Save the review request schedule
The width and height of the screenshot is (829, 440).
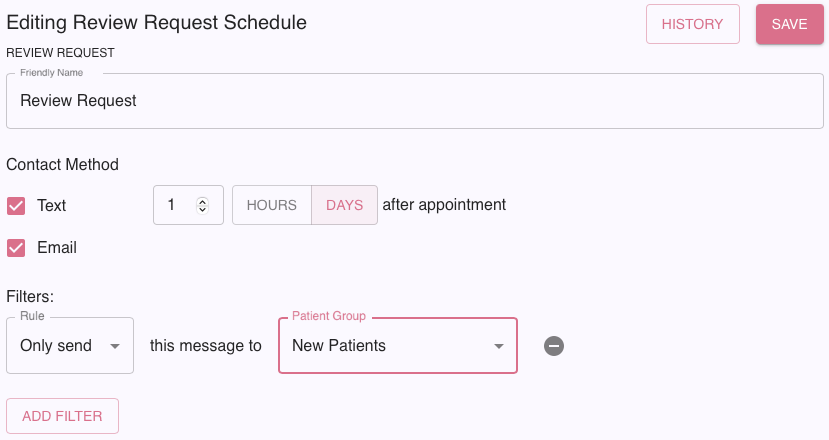click(789, 24)
